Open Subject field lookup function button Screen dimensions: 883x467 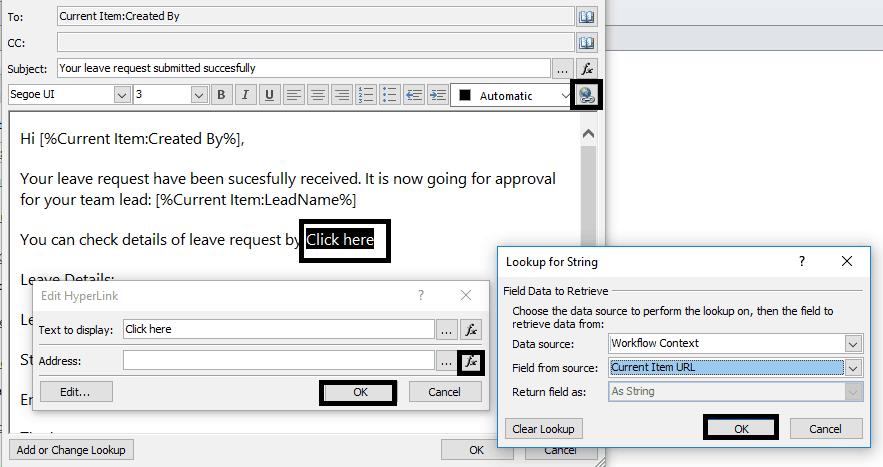coord(586,69)
